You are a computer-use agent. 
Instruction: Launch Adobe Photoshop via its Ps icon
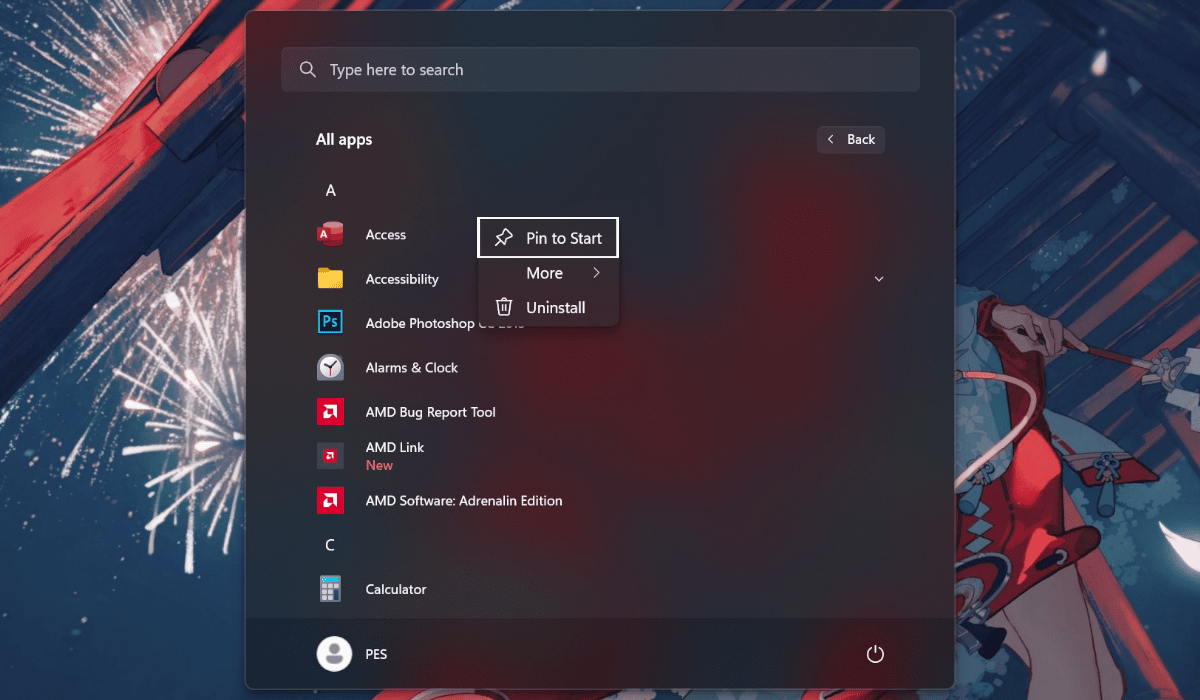(x=330, y=323)
